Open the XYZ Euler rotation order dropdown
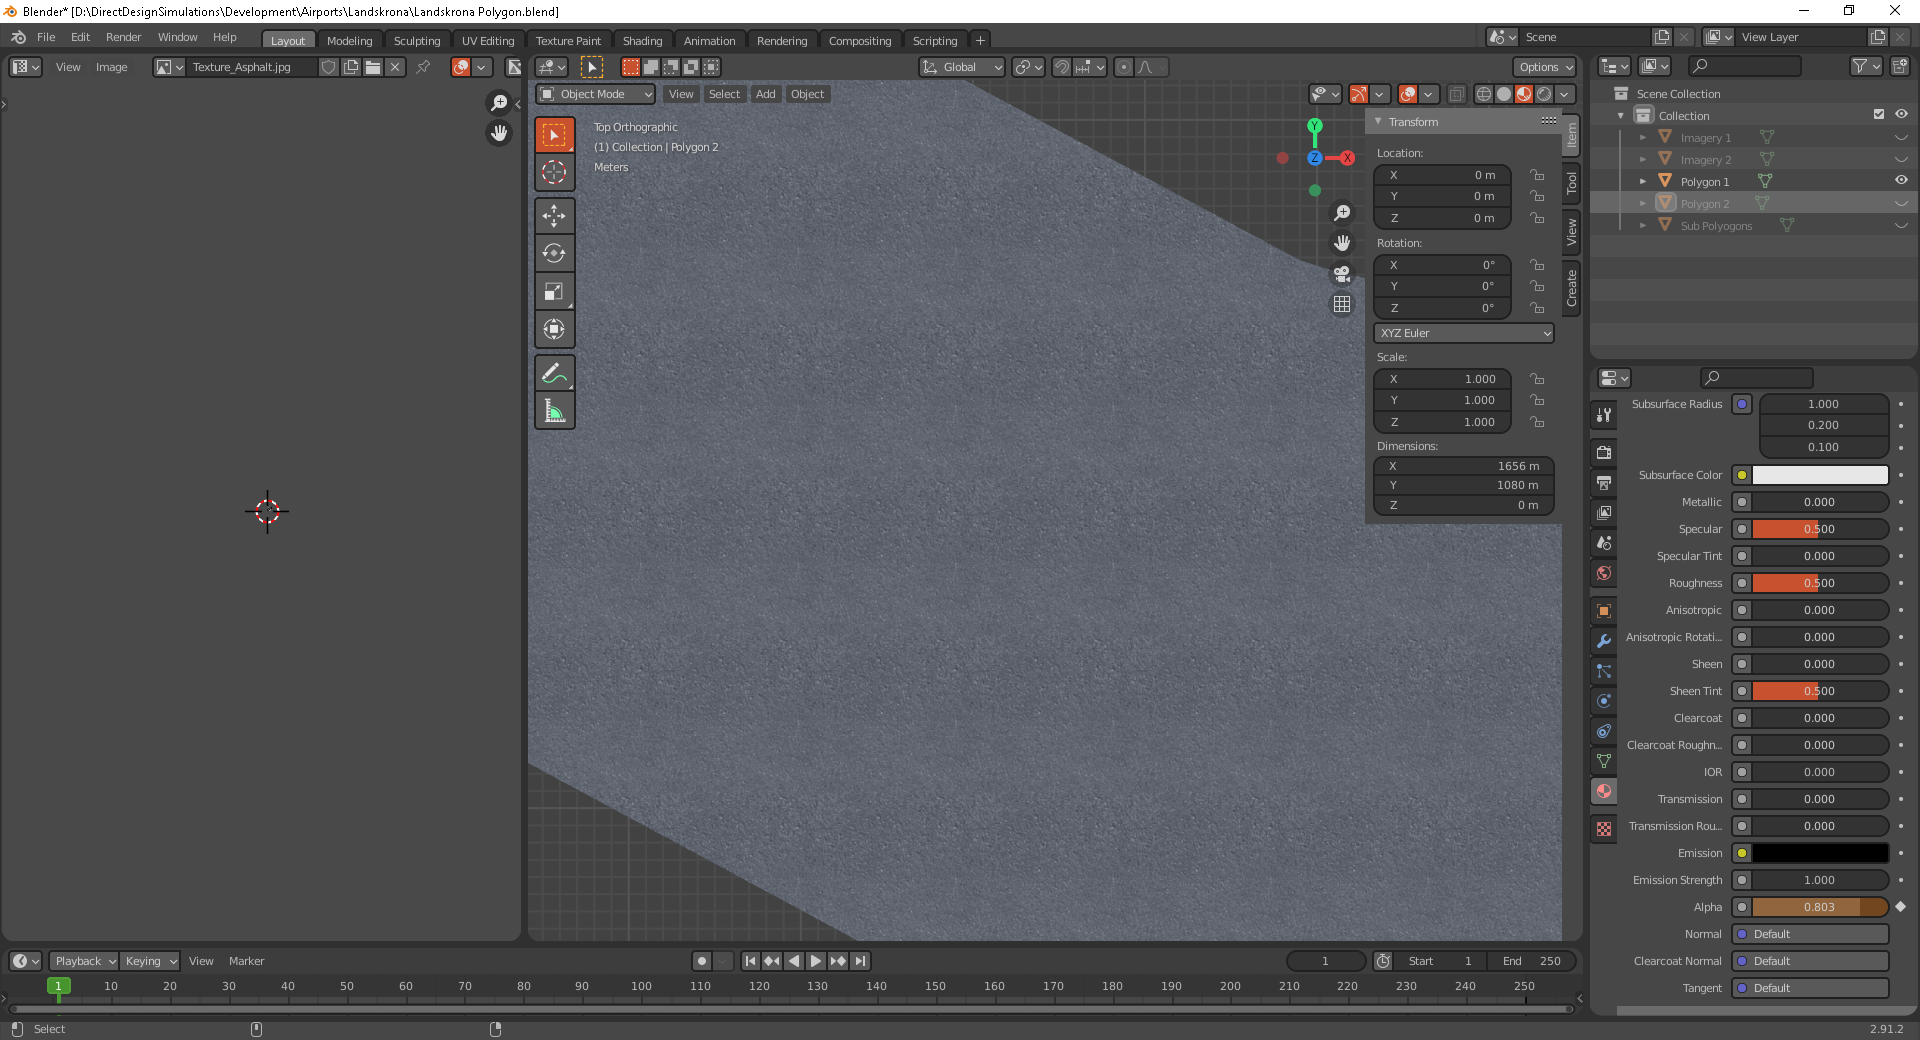1920x1040 pixels. click(1463, 332)
